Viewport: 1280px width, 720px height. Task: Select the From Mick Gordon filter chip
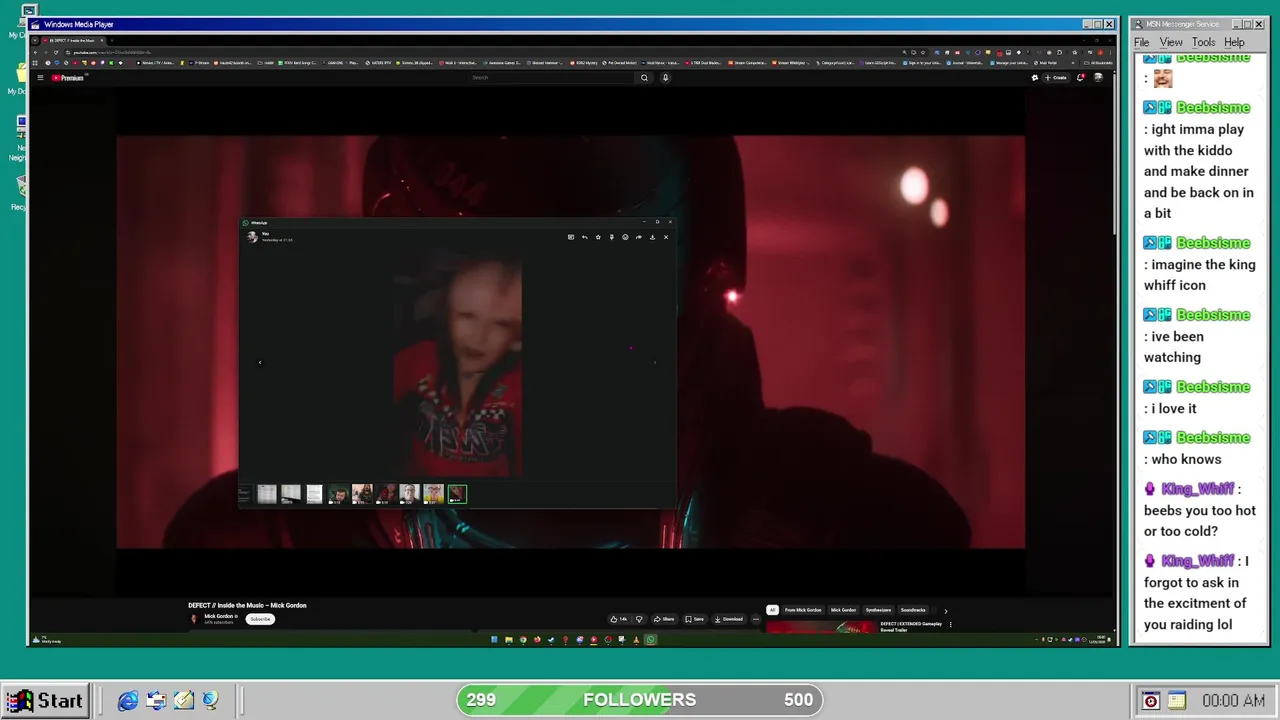click(803, 610)
